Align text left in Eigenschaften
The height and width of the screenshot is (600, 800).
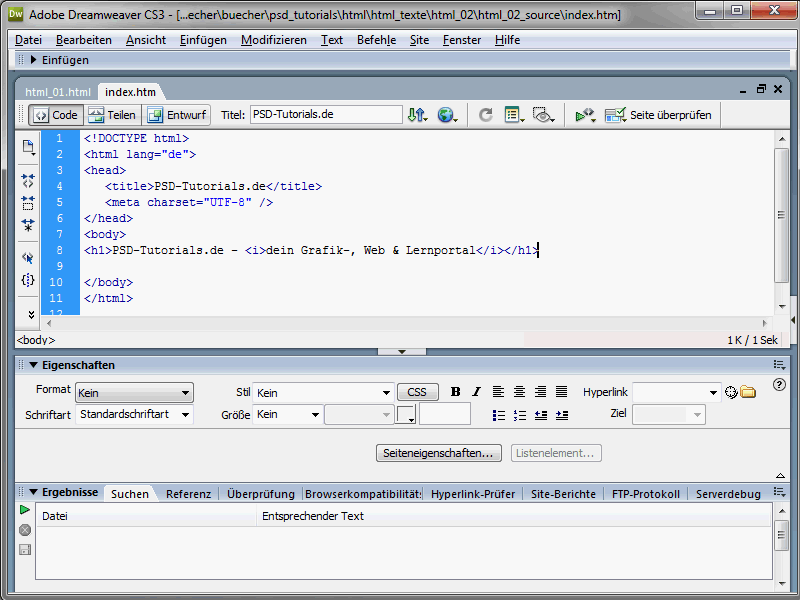click(498, 392)
